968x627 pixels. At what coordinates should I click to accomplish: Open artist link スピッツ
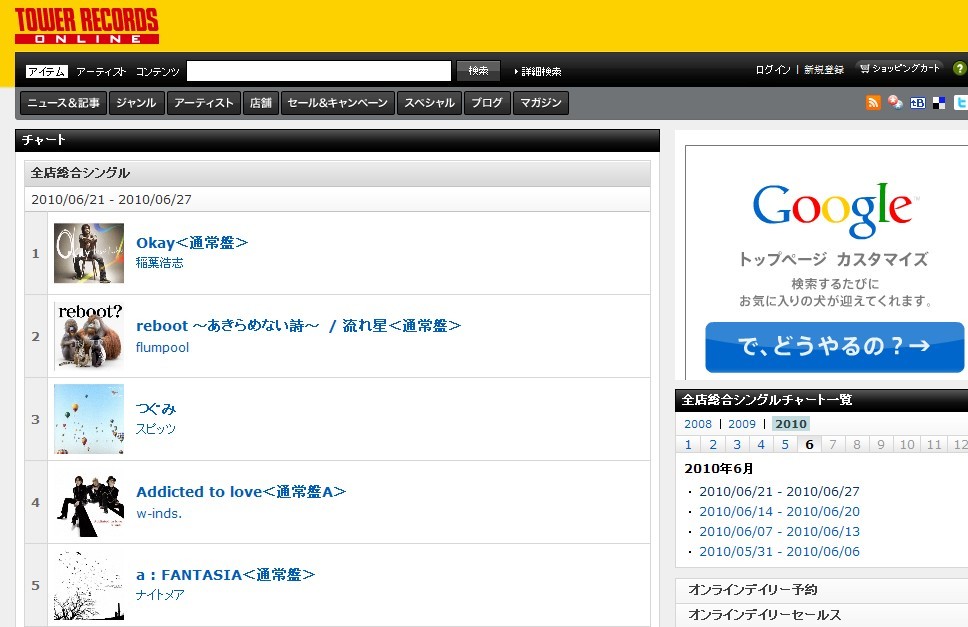point(156,429)
